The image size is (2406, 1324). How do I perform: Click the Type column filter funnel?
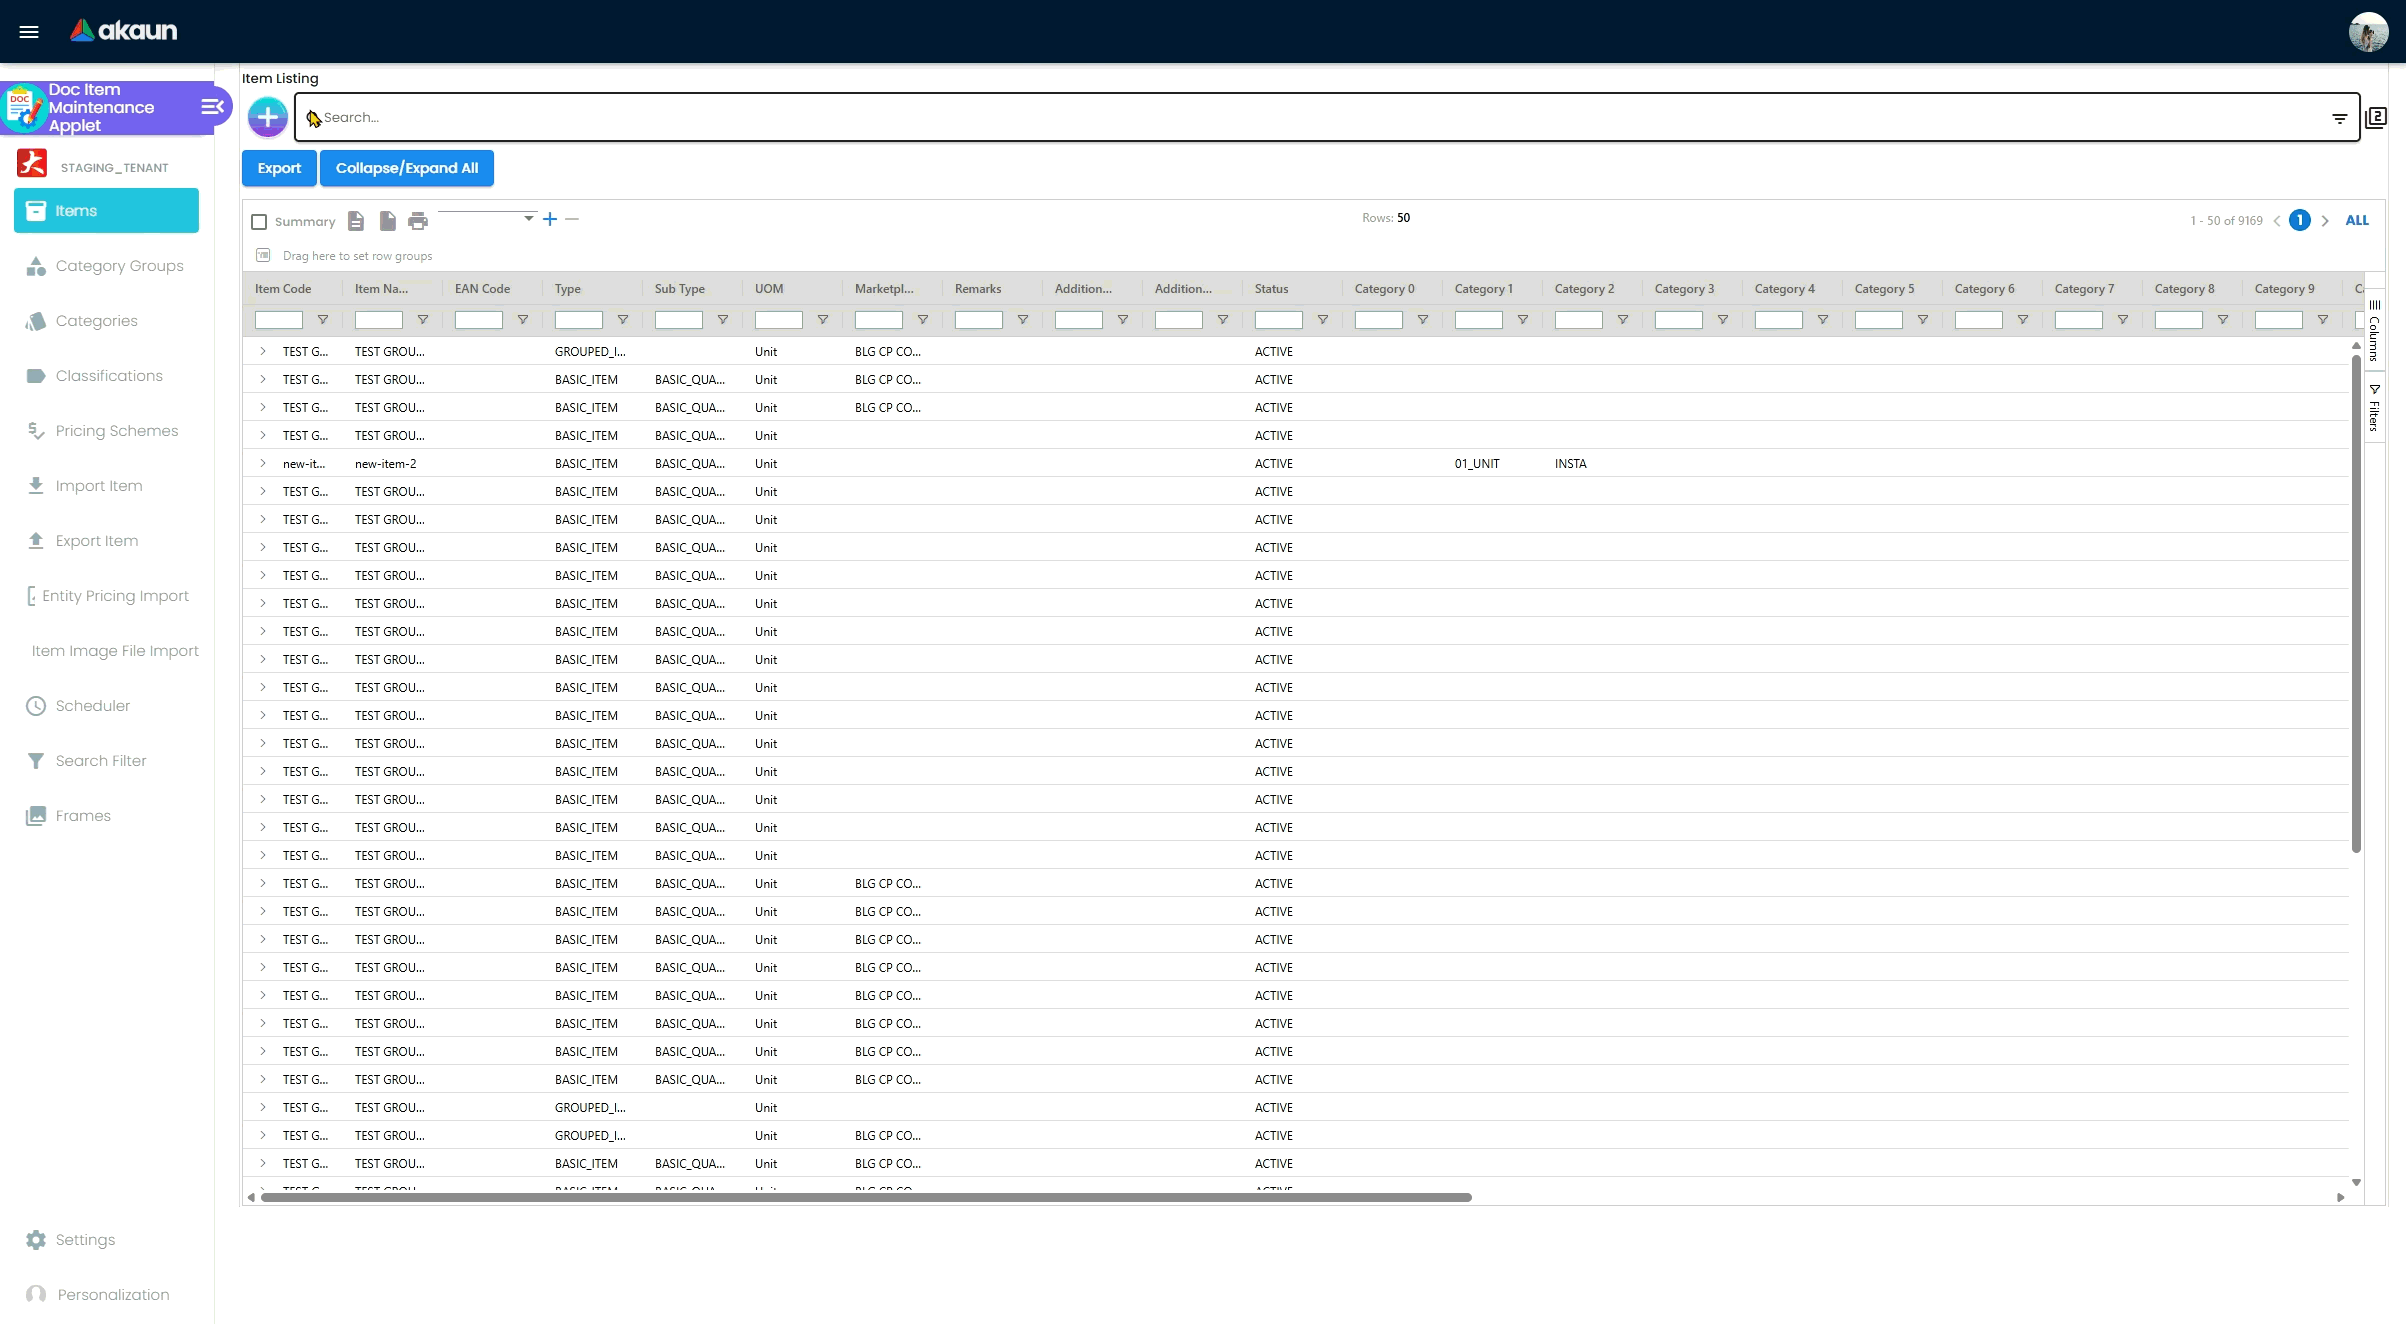pyautogui.click(x=622, y=320)
